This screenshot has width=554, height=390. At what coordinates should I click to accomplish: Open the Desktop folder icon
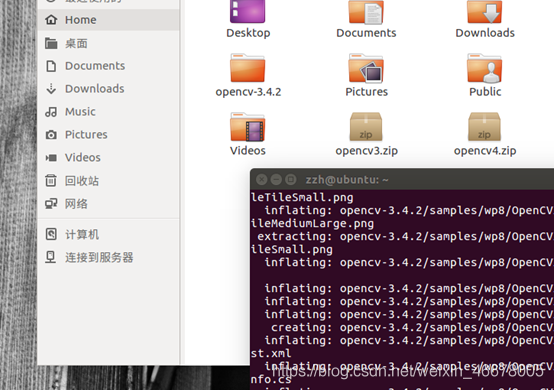(x=247, y=11)
